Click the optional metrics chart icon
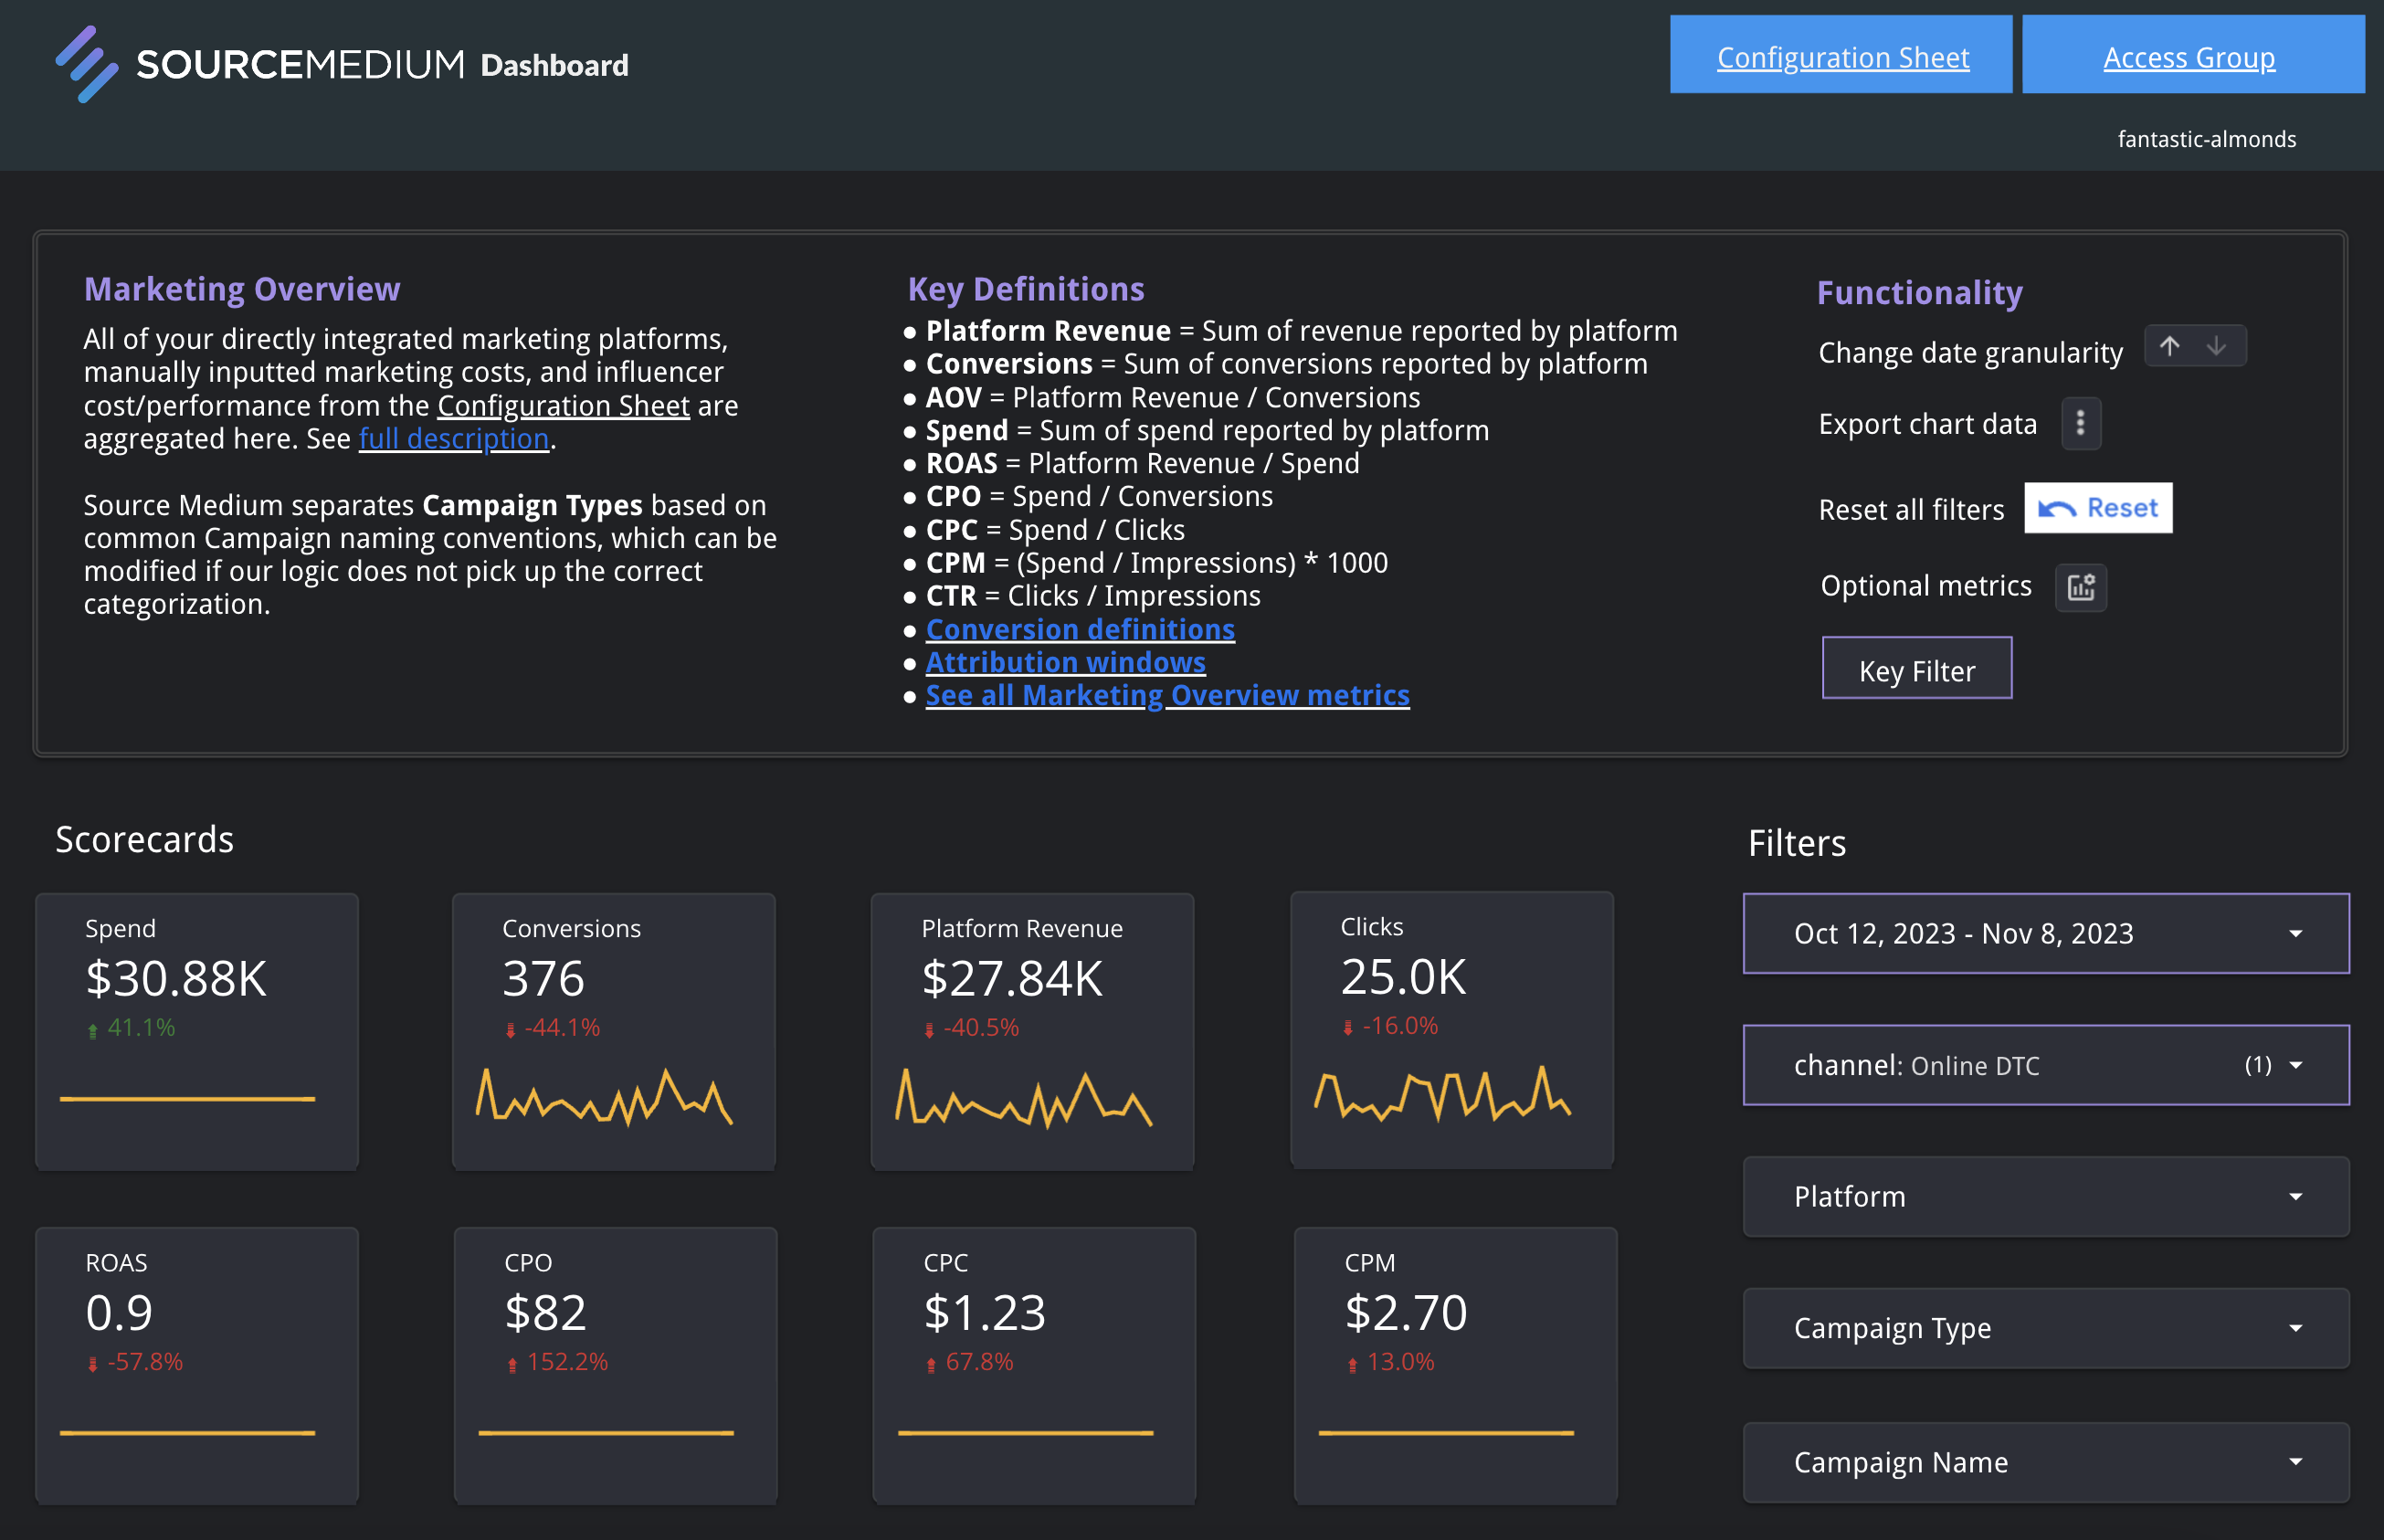2384x1540 pixels. pyautogui.click(x=2080, y=587)
